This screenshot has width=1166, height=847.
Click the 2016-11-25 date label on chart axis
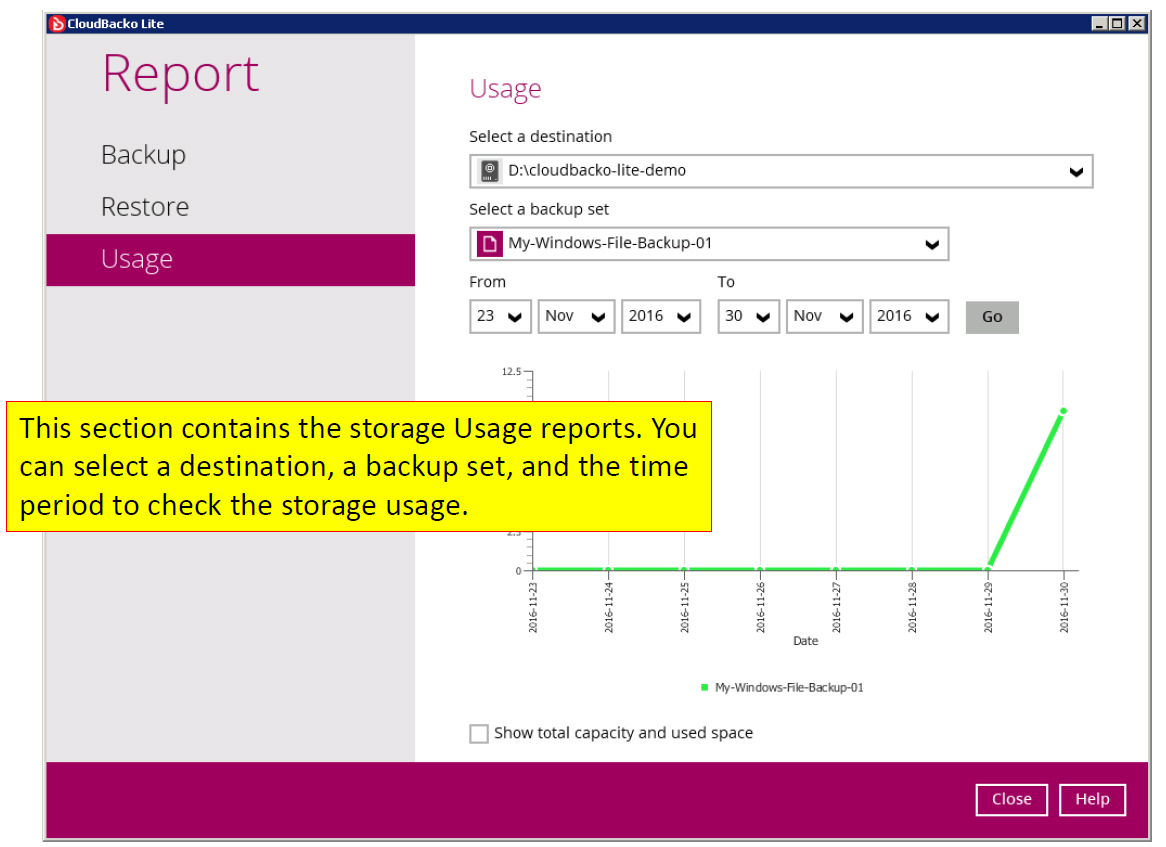685,608
